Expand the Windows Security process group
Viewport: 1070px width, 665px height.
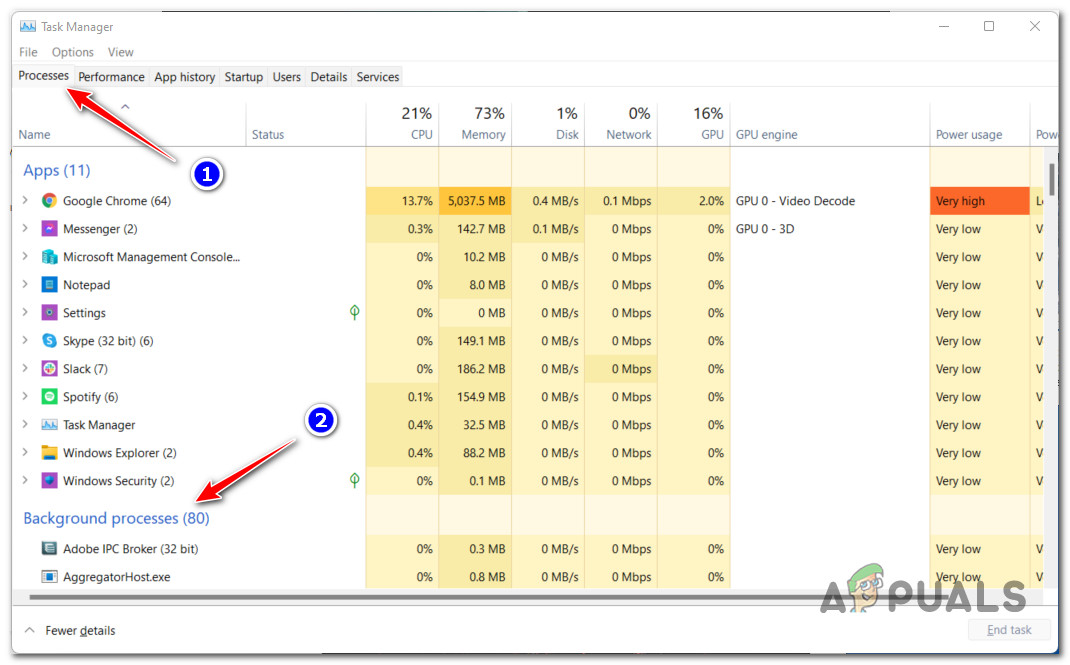(25, 479)
